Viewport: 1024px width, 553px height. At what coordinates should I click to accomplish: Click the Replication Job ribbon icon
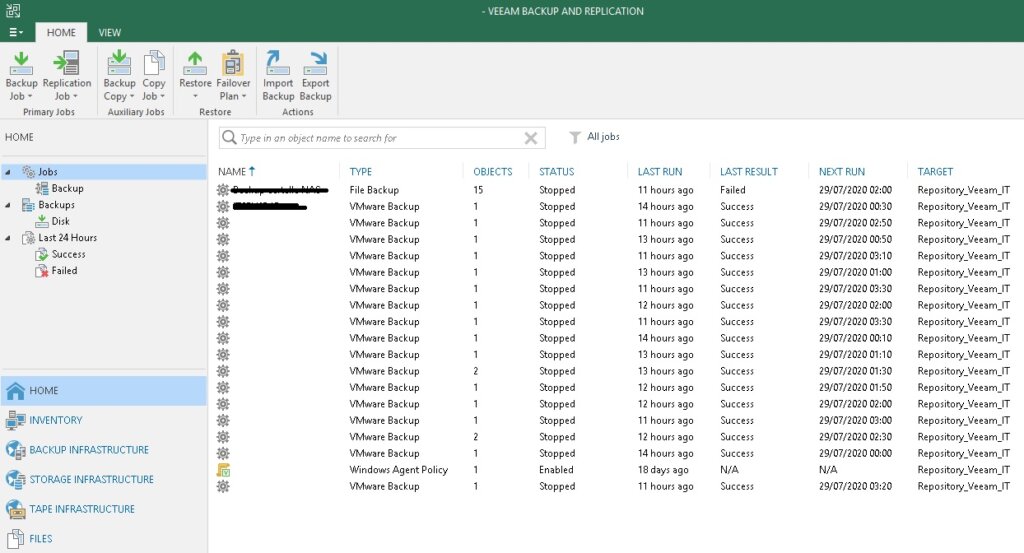(67, 75)
